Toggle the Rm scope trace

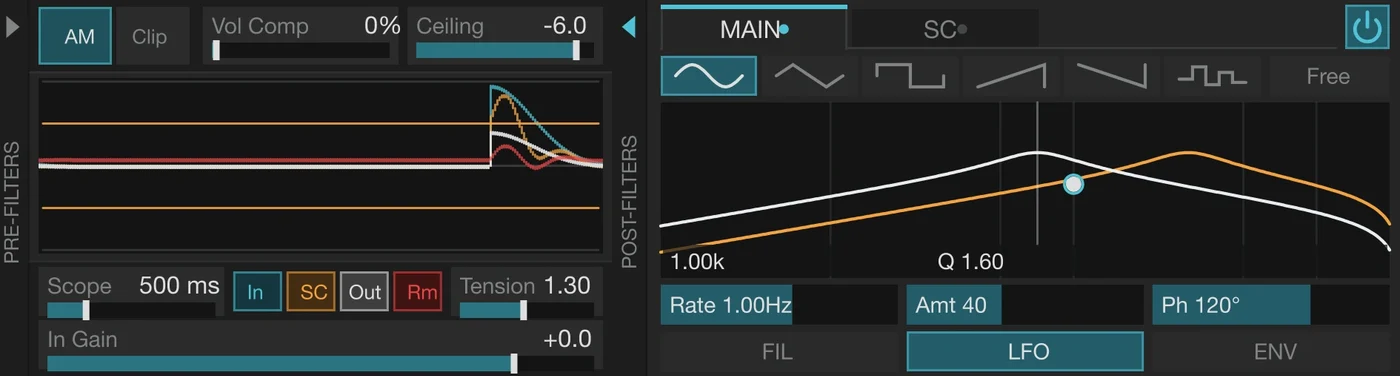coord(419,292)
